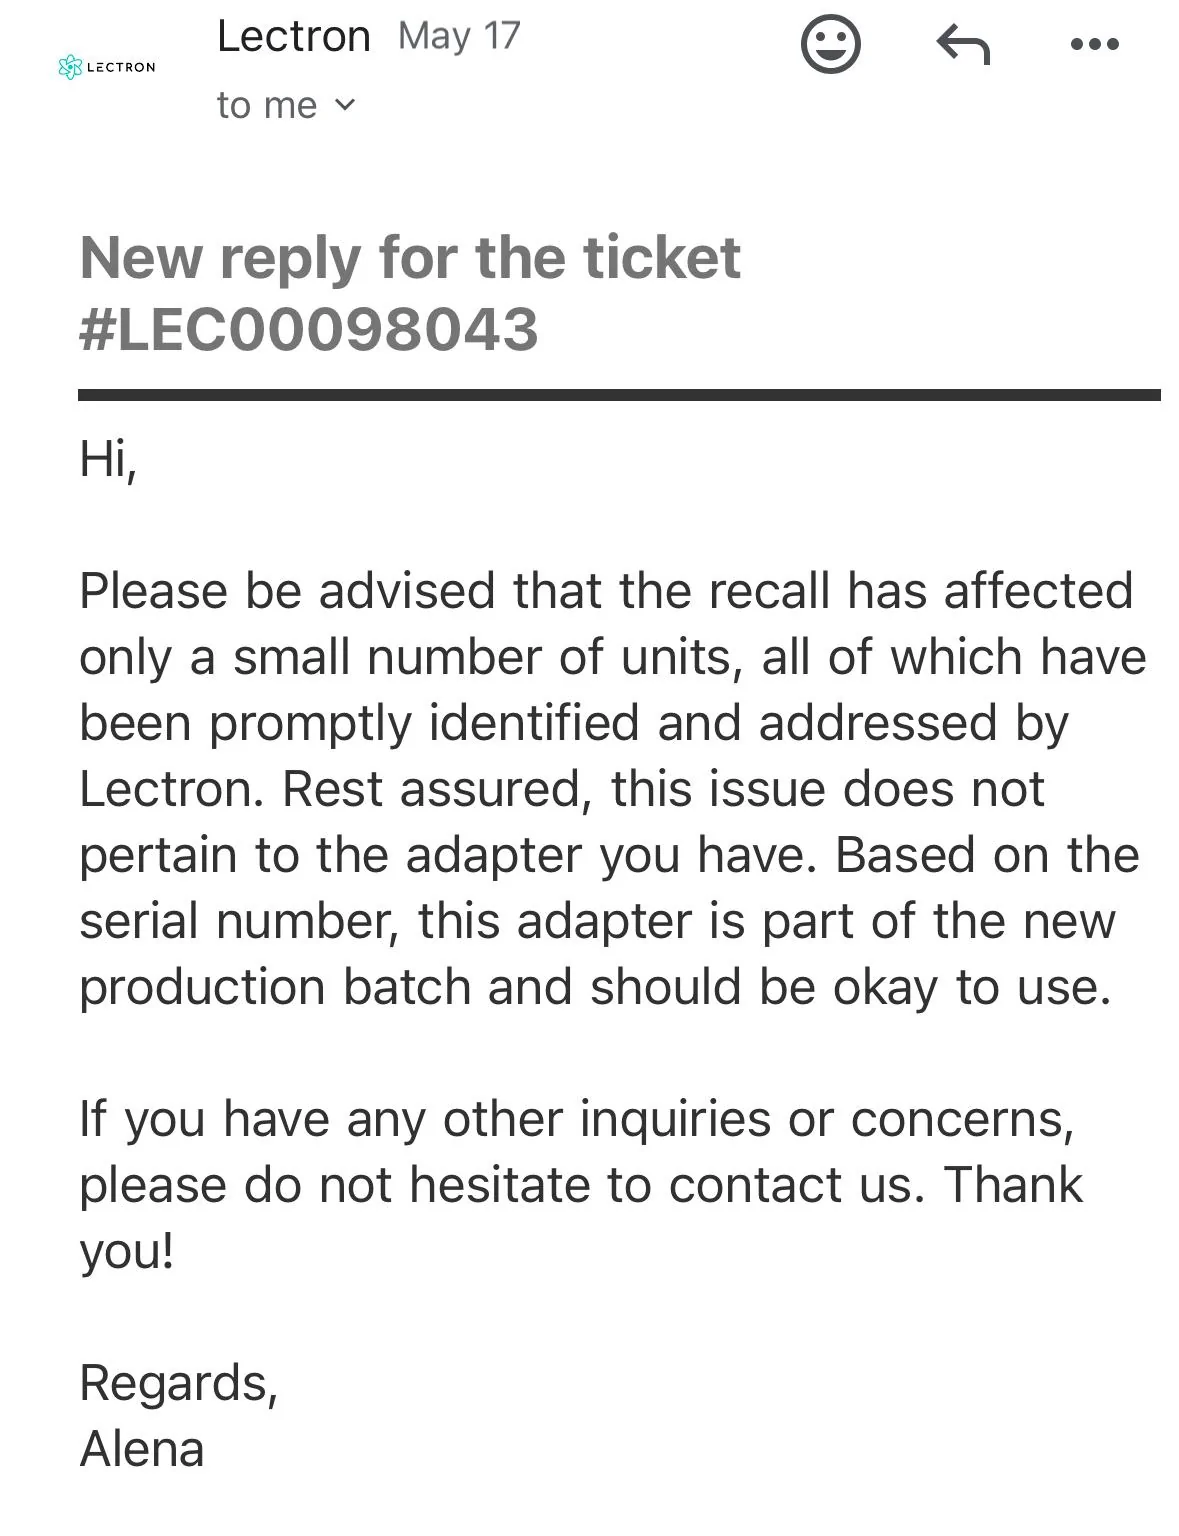Tap the dark horizontal divider under heading
This screenshot has width=1179, height=1536.
[x=619, y=395]
